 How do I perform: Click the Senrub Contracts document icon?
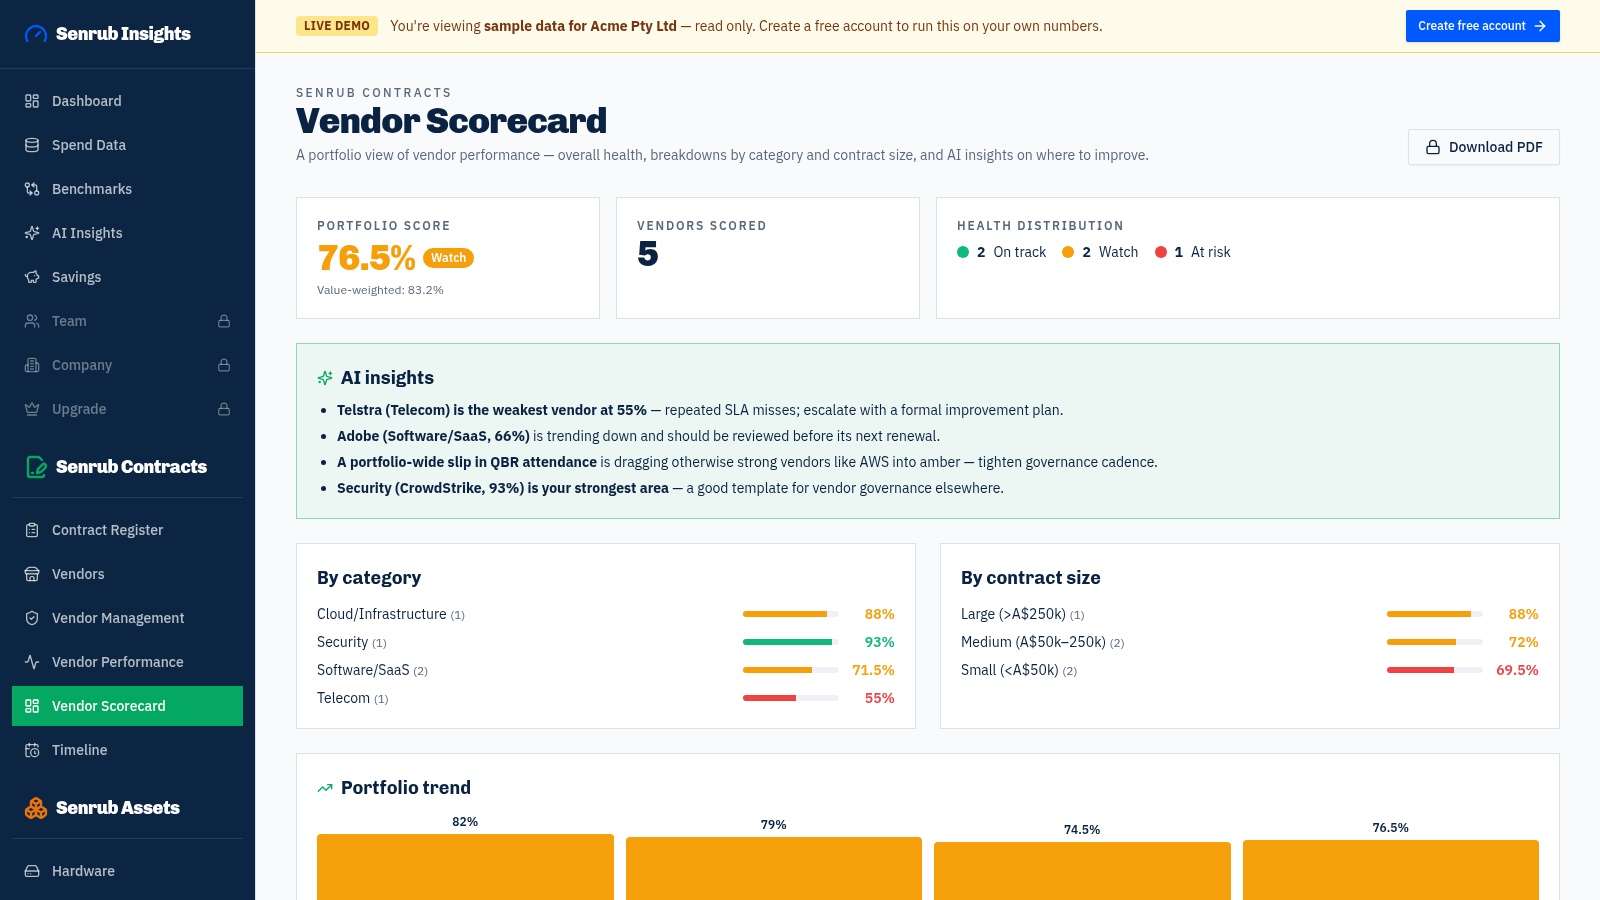pos(36,467)
